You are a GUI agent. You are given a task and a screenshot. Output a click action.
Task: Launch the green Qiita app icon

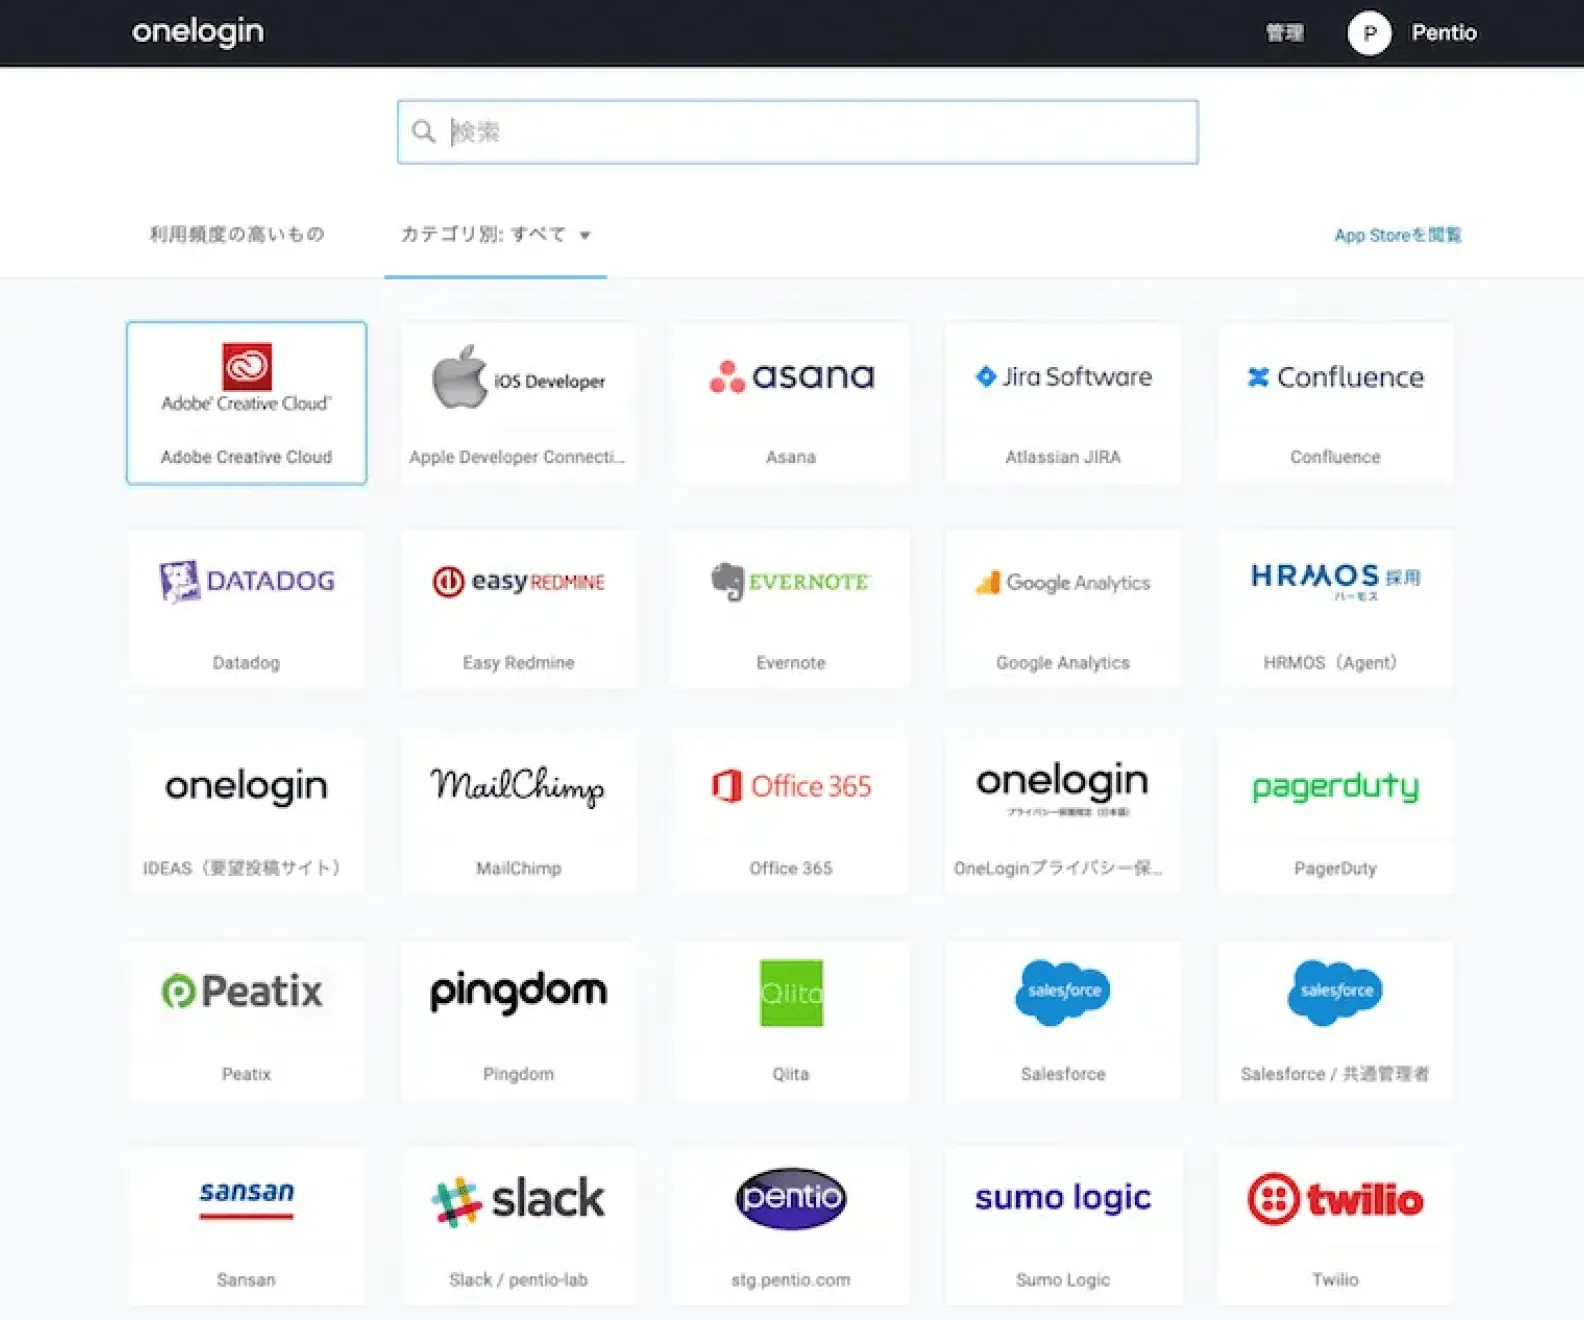pos(790,993)
